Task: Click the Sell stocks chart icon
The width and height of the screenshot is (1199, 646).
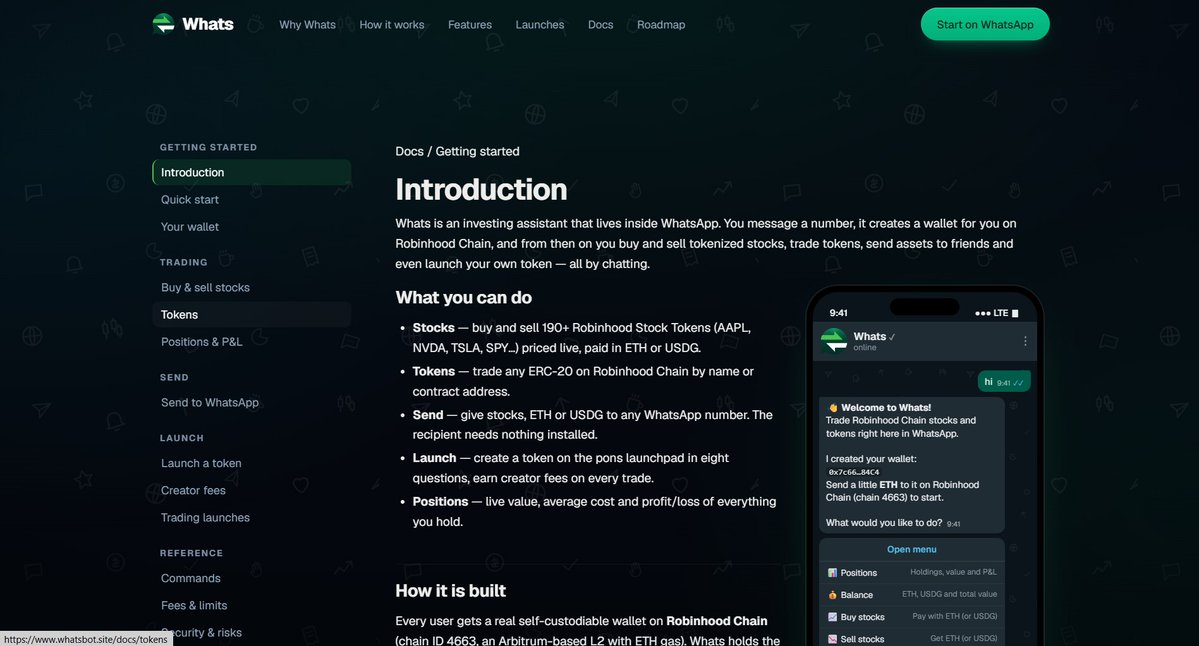Action: [x=832, y=639]
